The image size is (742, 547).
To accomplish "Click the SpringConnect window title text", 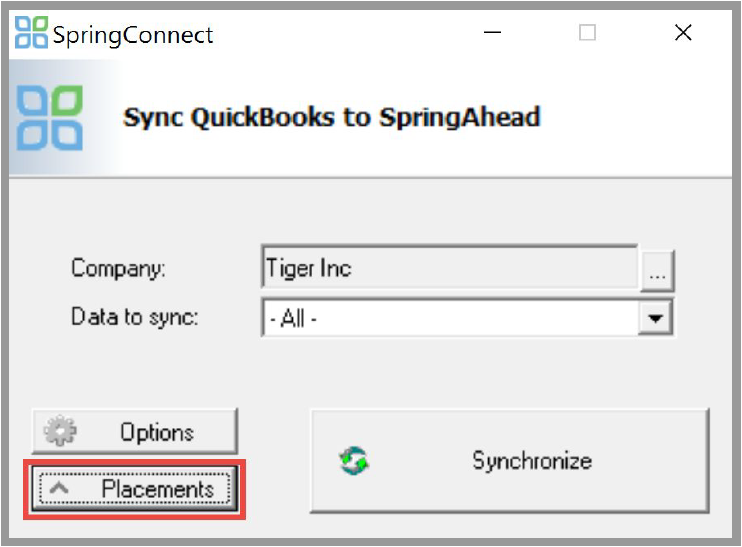I will click(132, 35).
